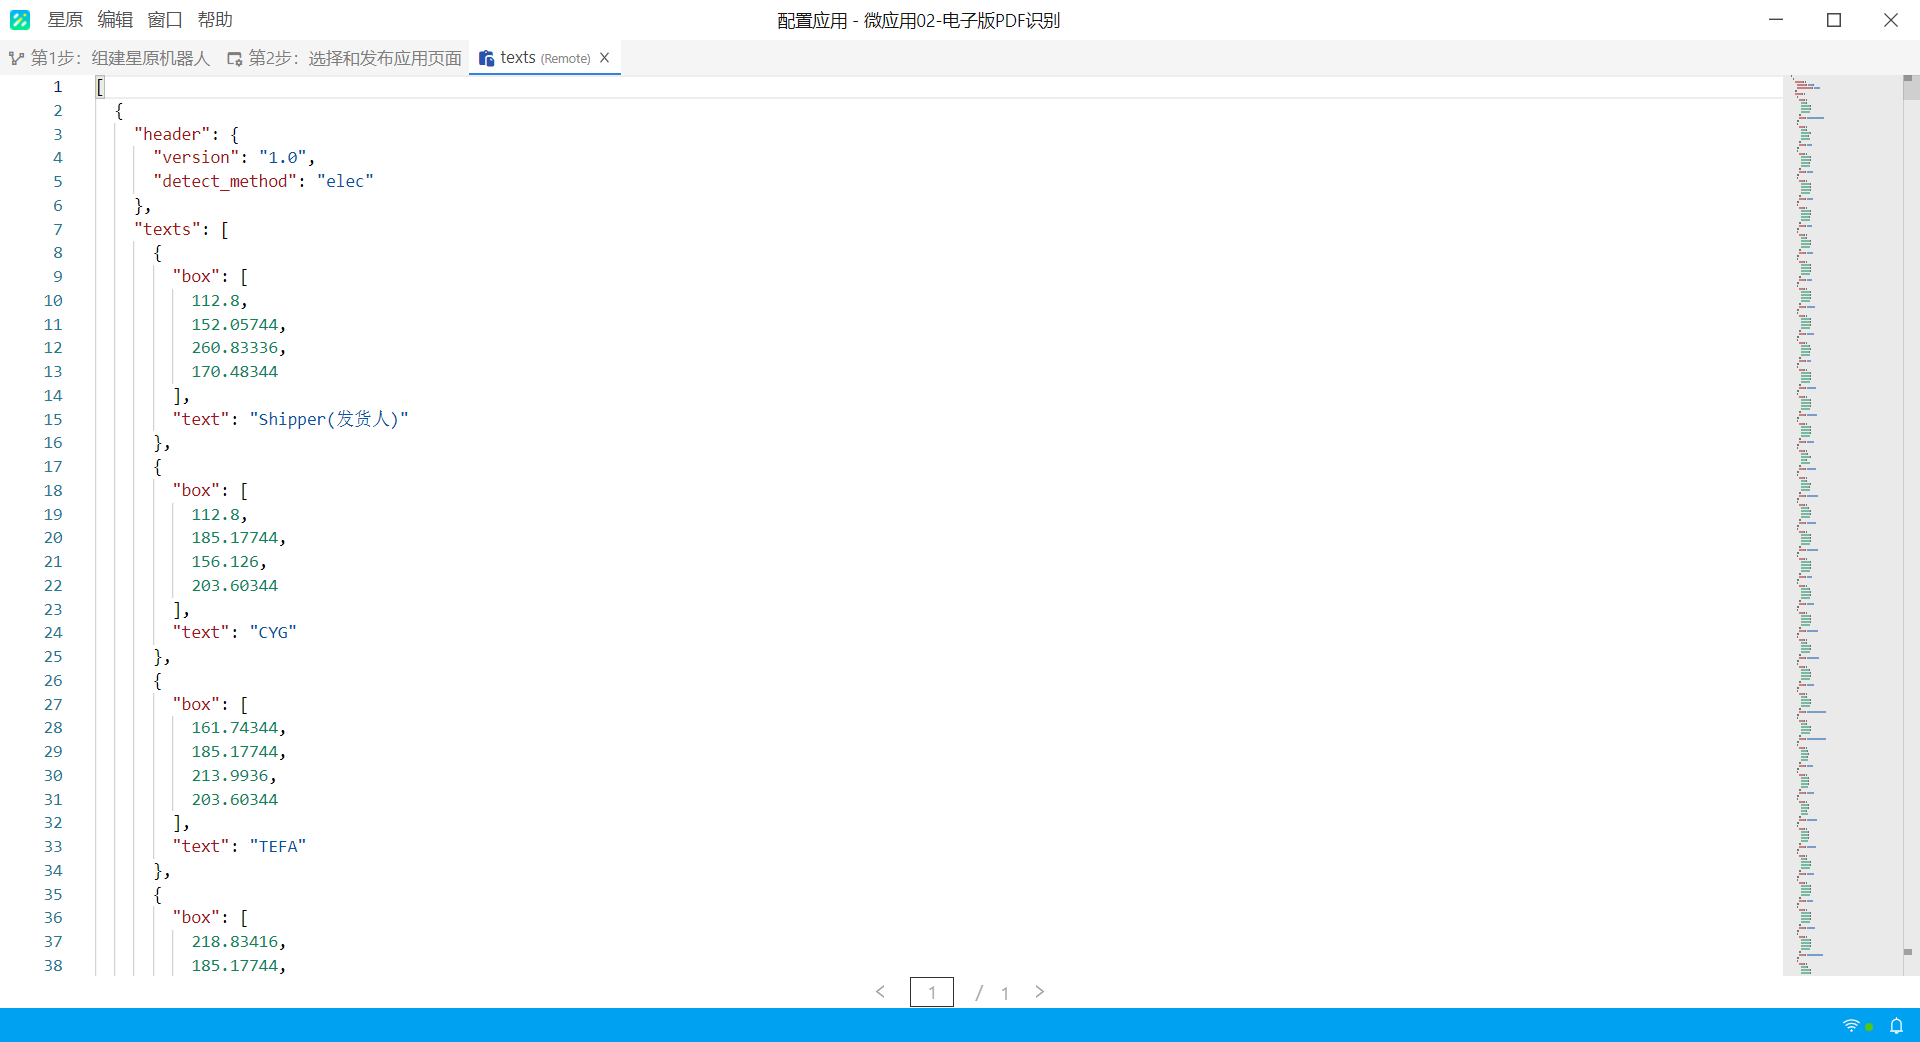
Task: Click the value 161.74344
Action: tap(235, 728)
